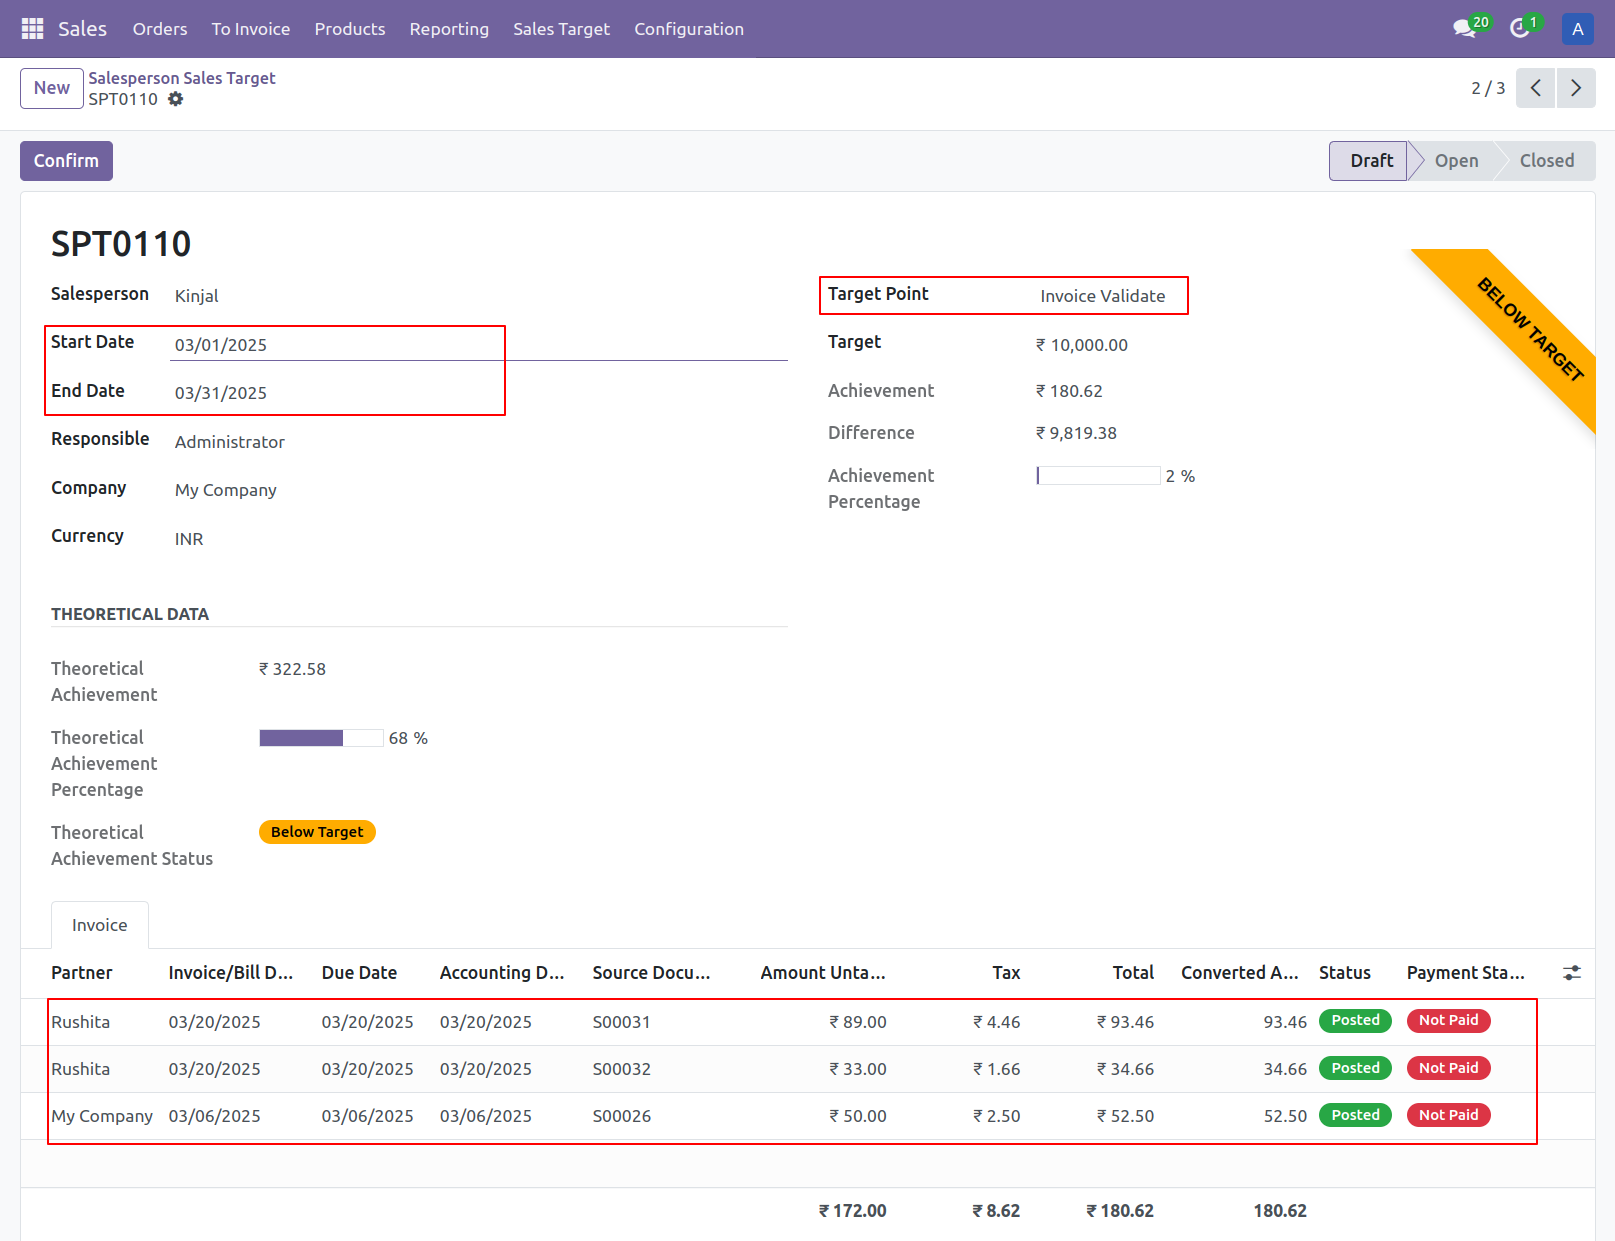Click the New button
The width and height of the screenshot is (1615, 1241).
pos(51,88)
